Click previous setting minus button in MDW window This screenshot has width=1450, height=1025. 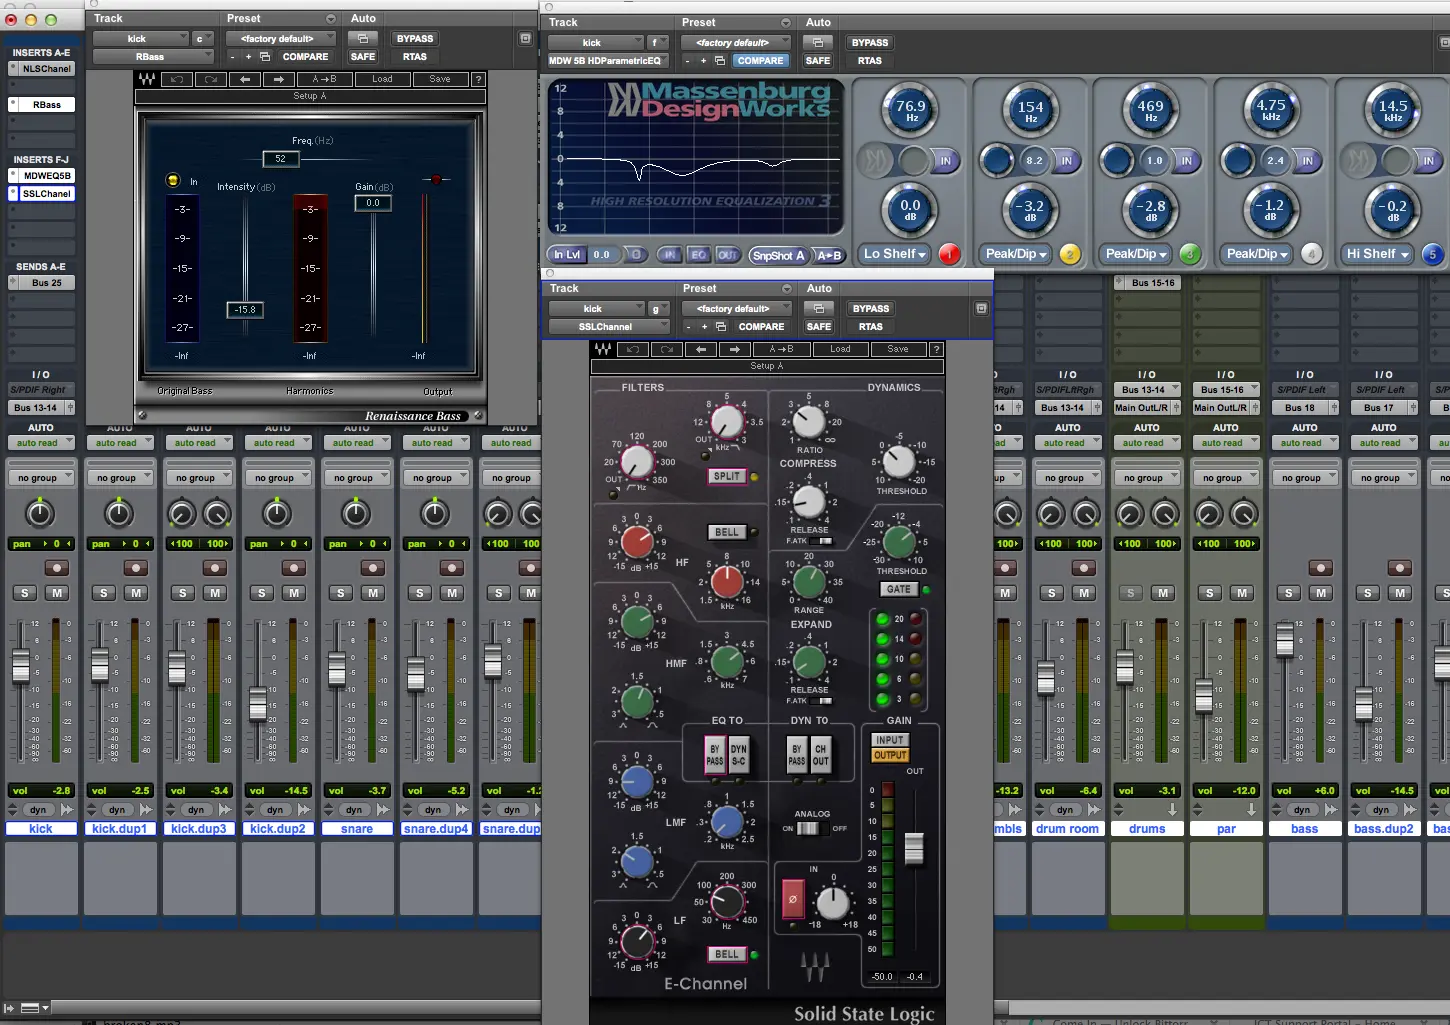pyautogui.click(x=688, y=61)
